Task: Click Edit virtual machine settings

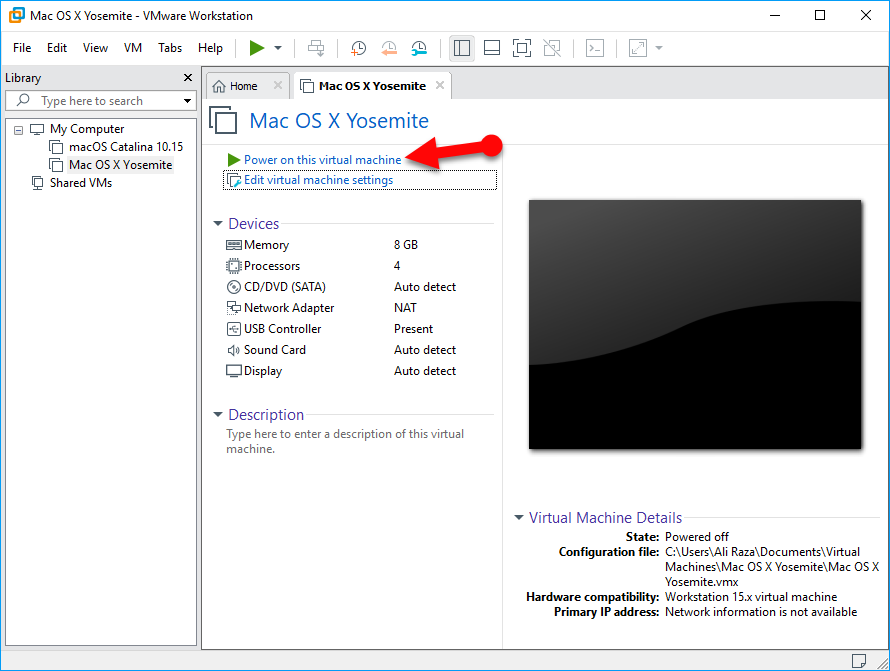Action: (318, 180)
